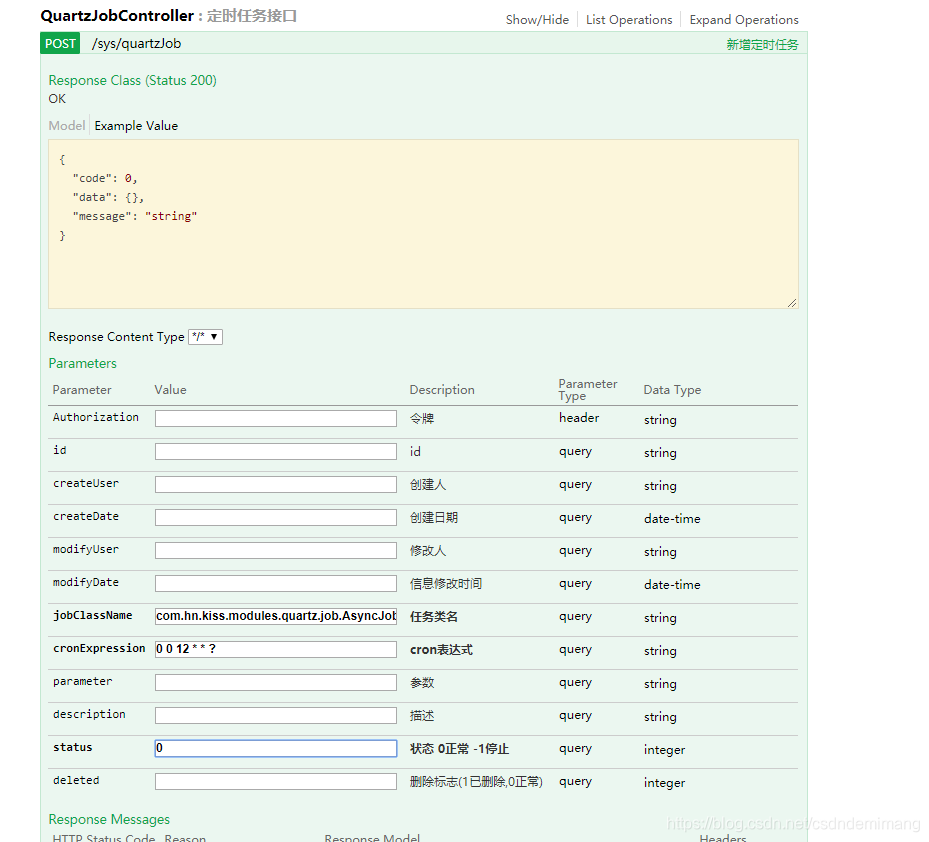Click the cronExpression input field
The image size is (929, 842).
point(276,649)
